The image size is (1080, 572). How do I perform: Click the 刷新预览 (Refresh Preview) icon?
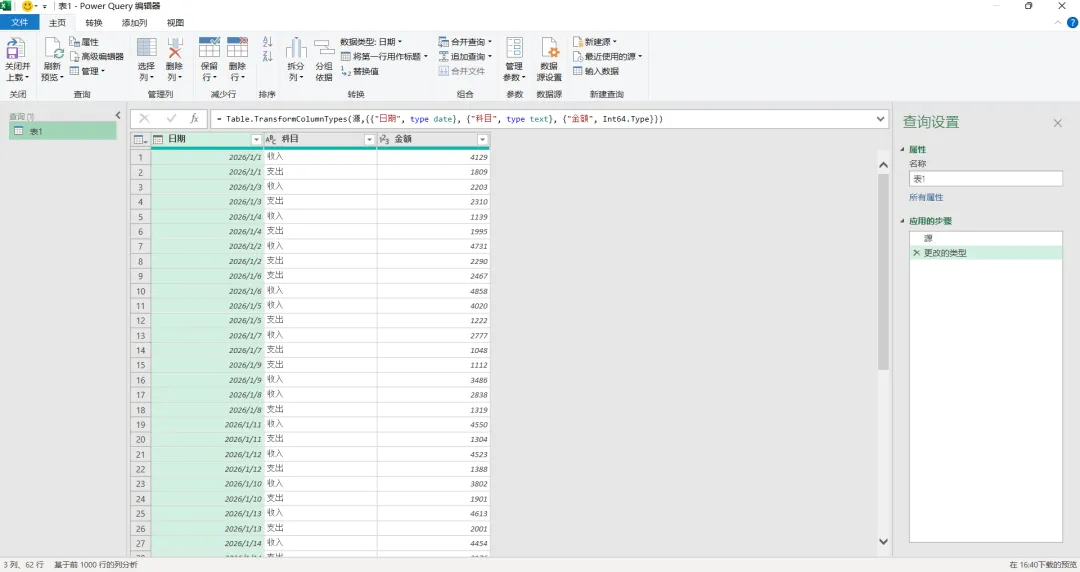(53, 49)
